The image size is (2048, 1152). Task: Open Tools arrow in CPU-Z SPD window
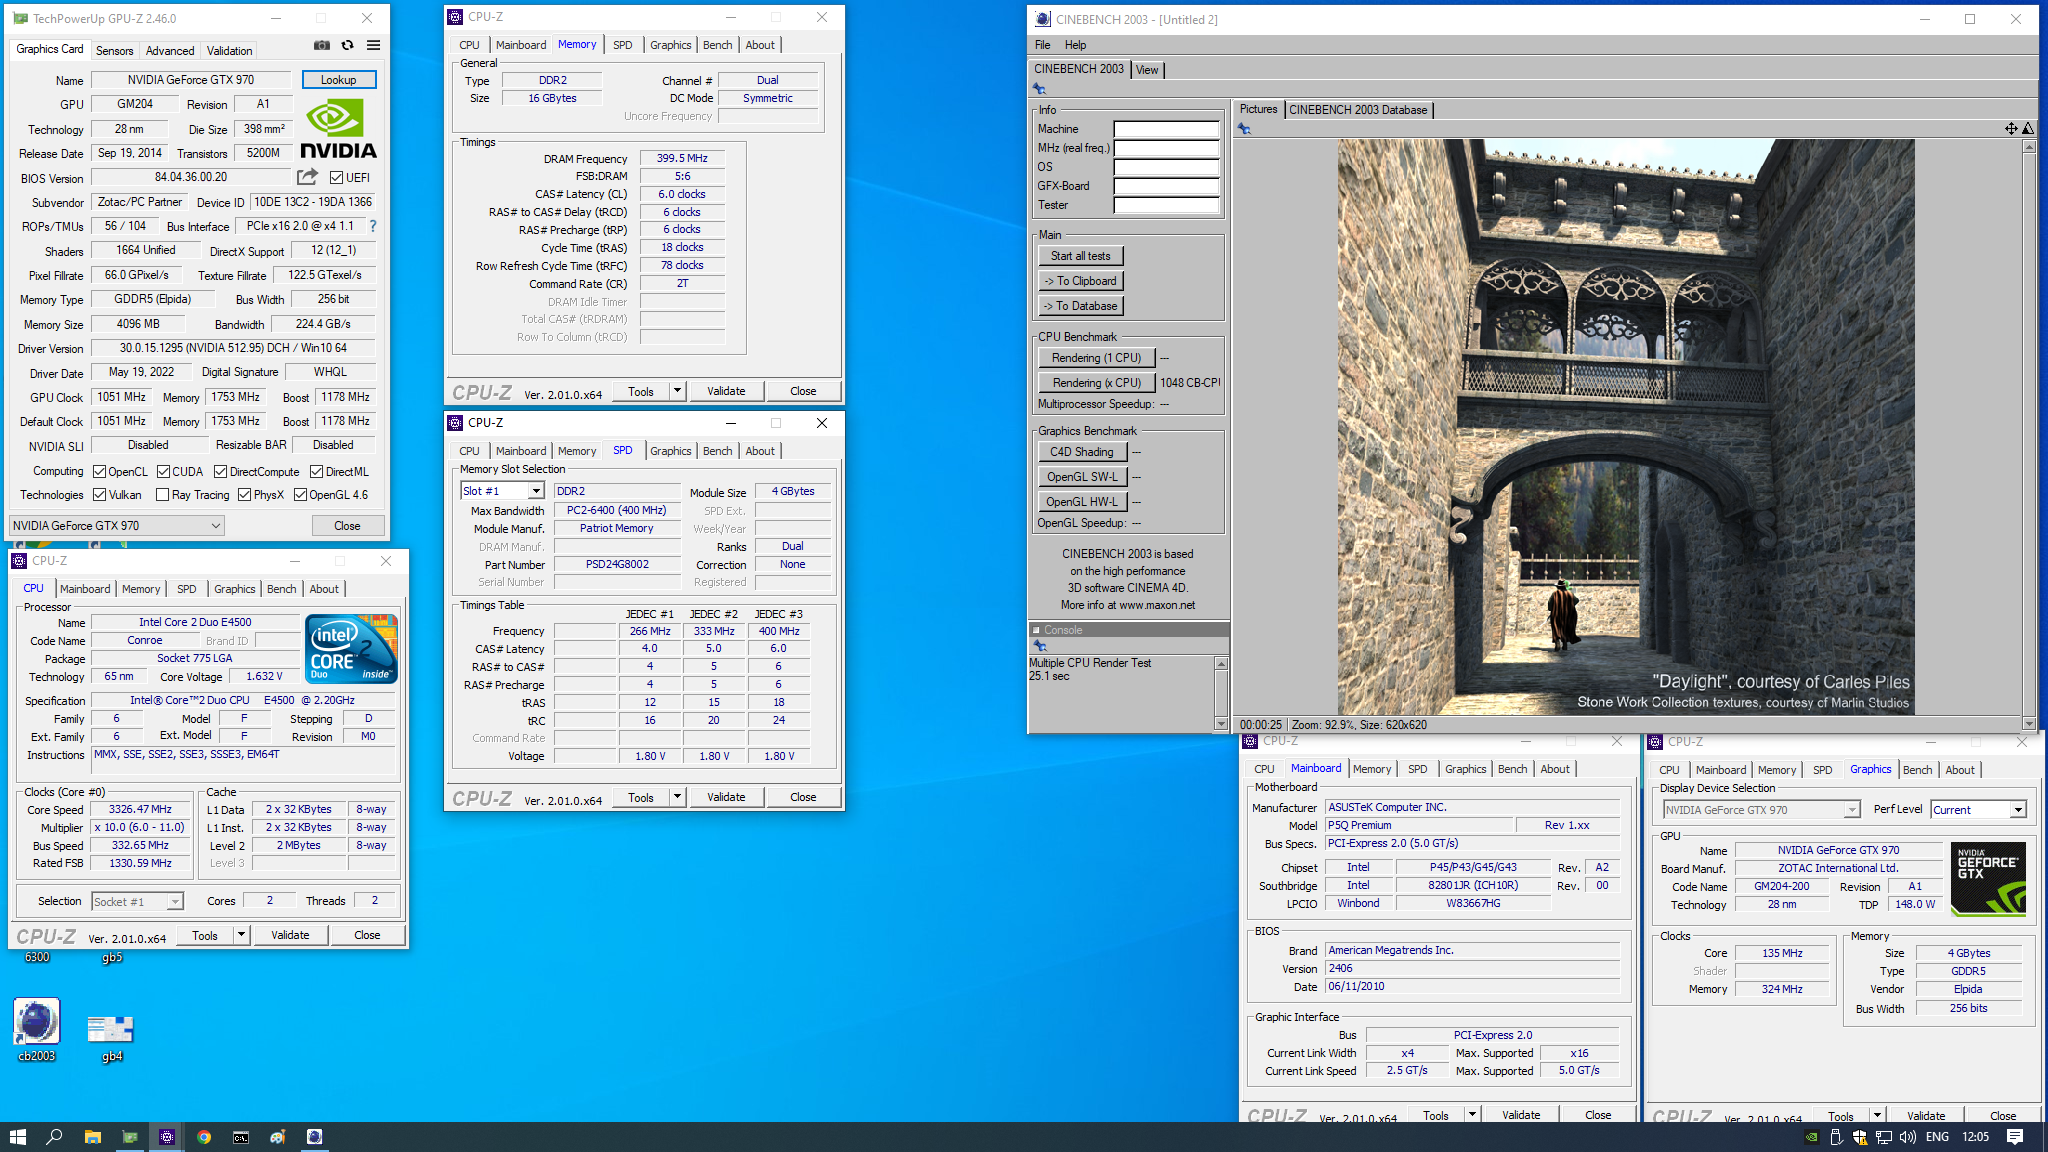tap(677, 797)
